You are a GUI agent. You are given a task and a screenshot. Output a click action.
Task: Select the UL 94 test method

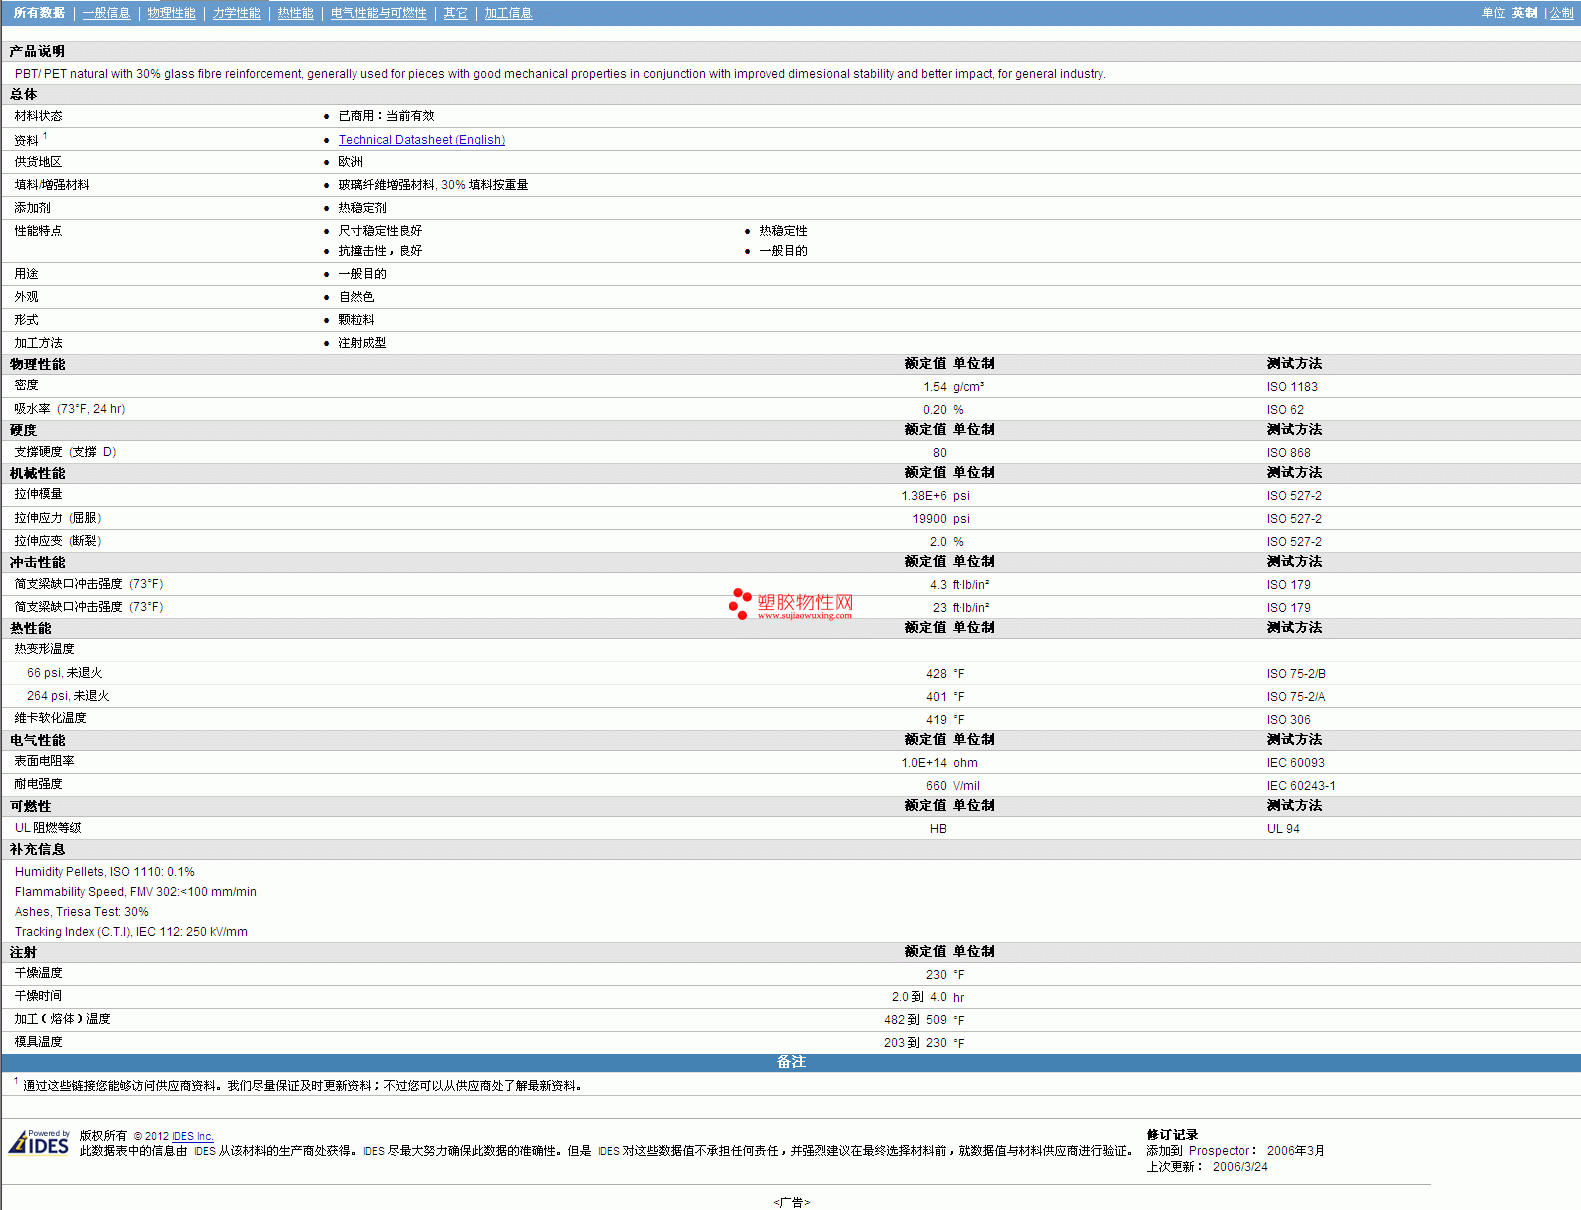tap(1283, 829)
